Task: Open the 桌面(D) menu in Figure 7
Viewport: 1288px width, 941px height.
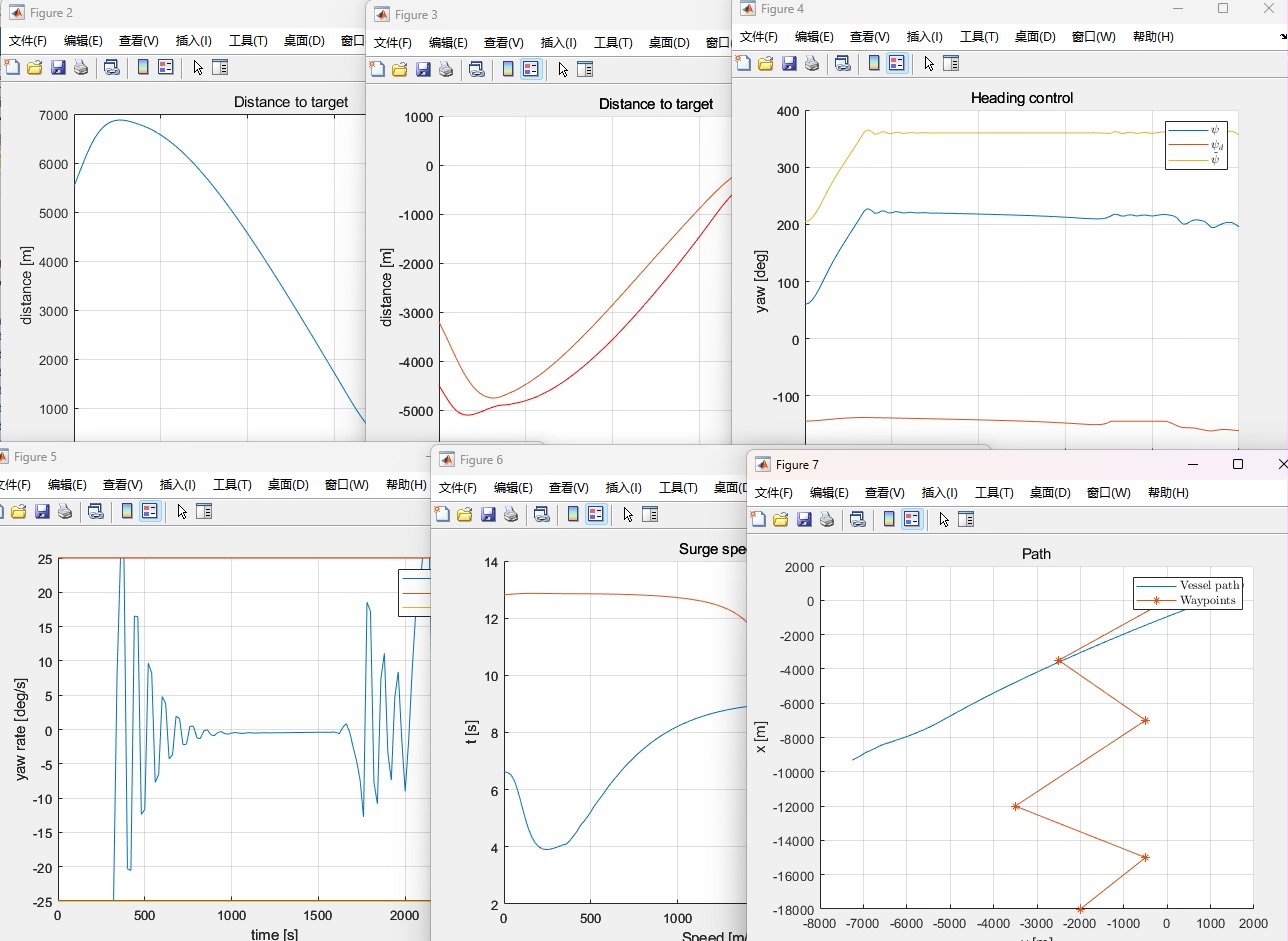Action: pyautogui.click(x=1049, y=493)
